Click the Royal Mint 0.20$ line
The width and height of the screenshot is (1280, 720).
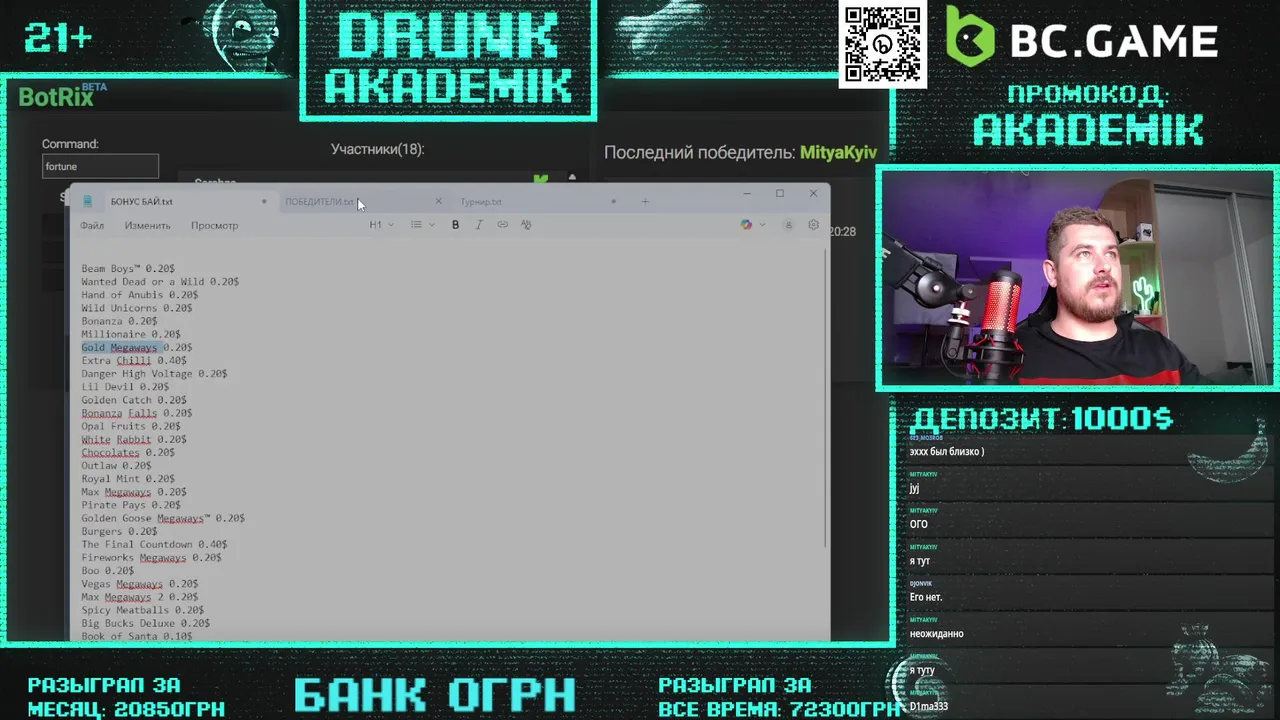(128, 478)
